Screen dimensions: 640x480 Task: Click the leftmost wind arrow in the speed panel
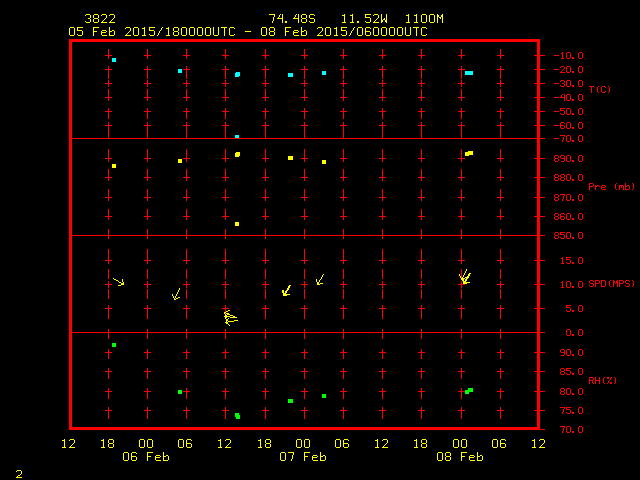point(119,282)
